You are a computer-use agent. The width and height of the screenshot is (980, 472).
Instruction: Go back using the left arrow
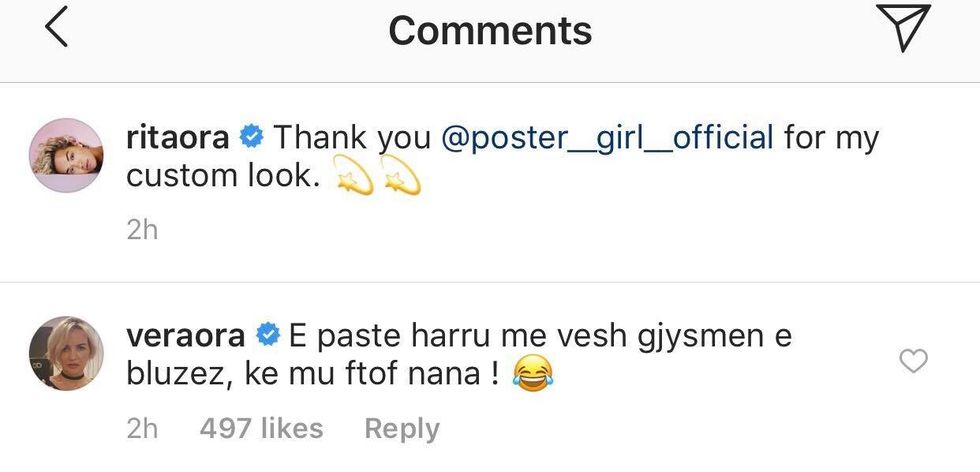coord(57,29)
